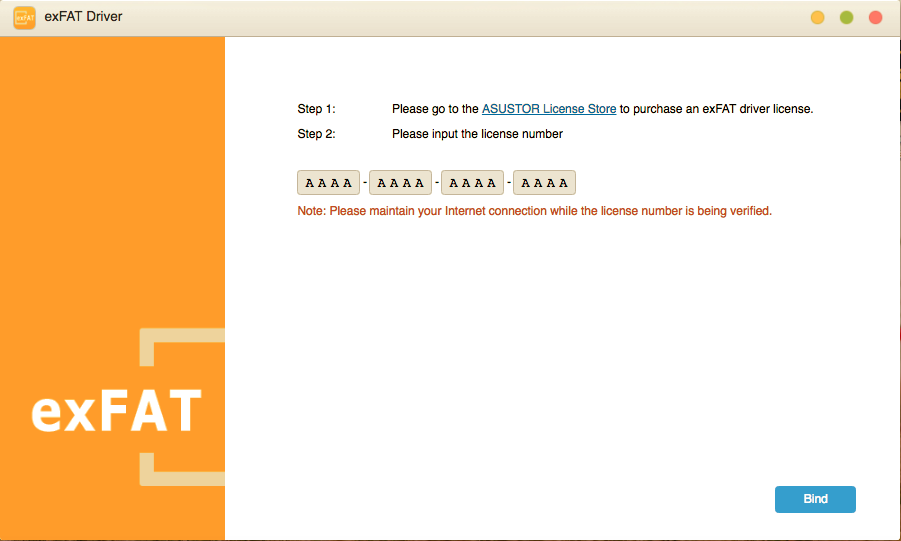This screenshot has height=541, width=901.
Task: Focus the fourth license number field
Action: (544, 183)
